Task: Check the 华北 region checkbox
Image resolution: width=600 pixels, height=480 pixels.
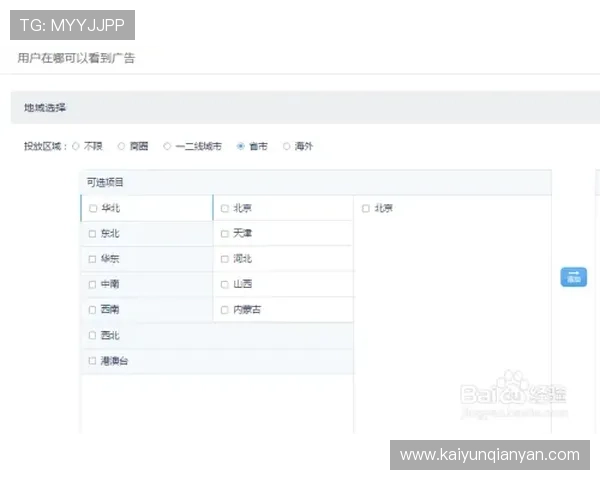Action: coord(93,208)
